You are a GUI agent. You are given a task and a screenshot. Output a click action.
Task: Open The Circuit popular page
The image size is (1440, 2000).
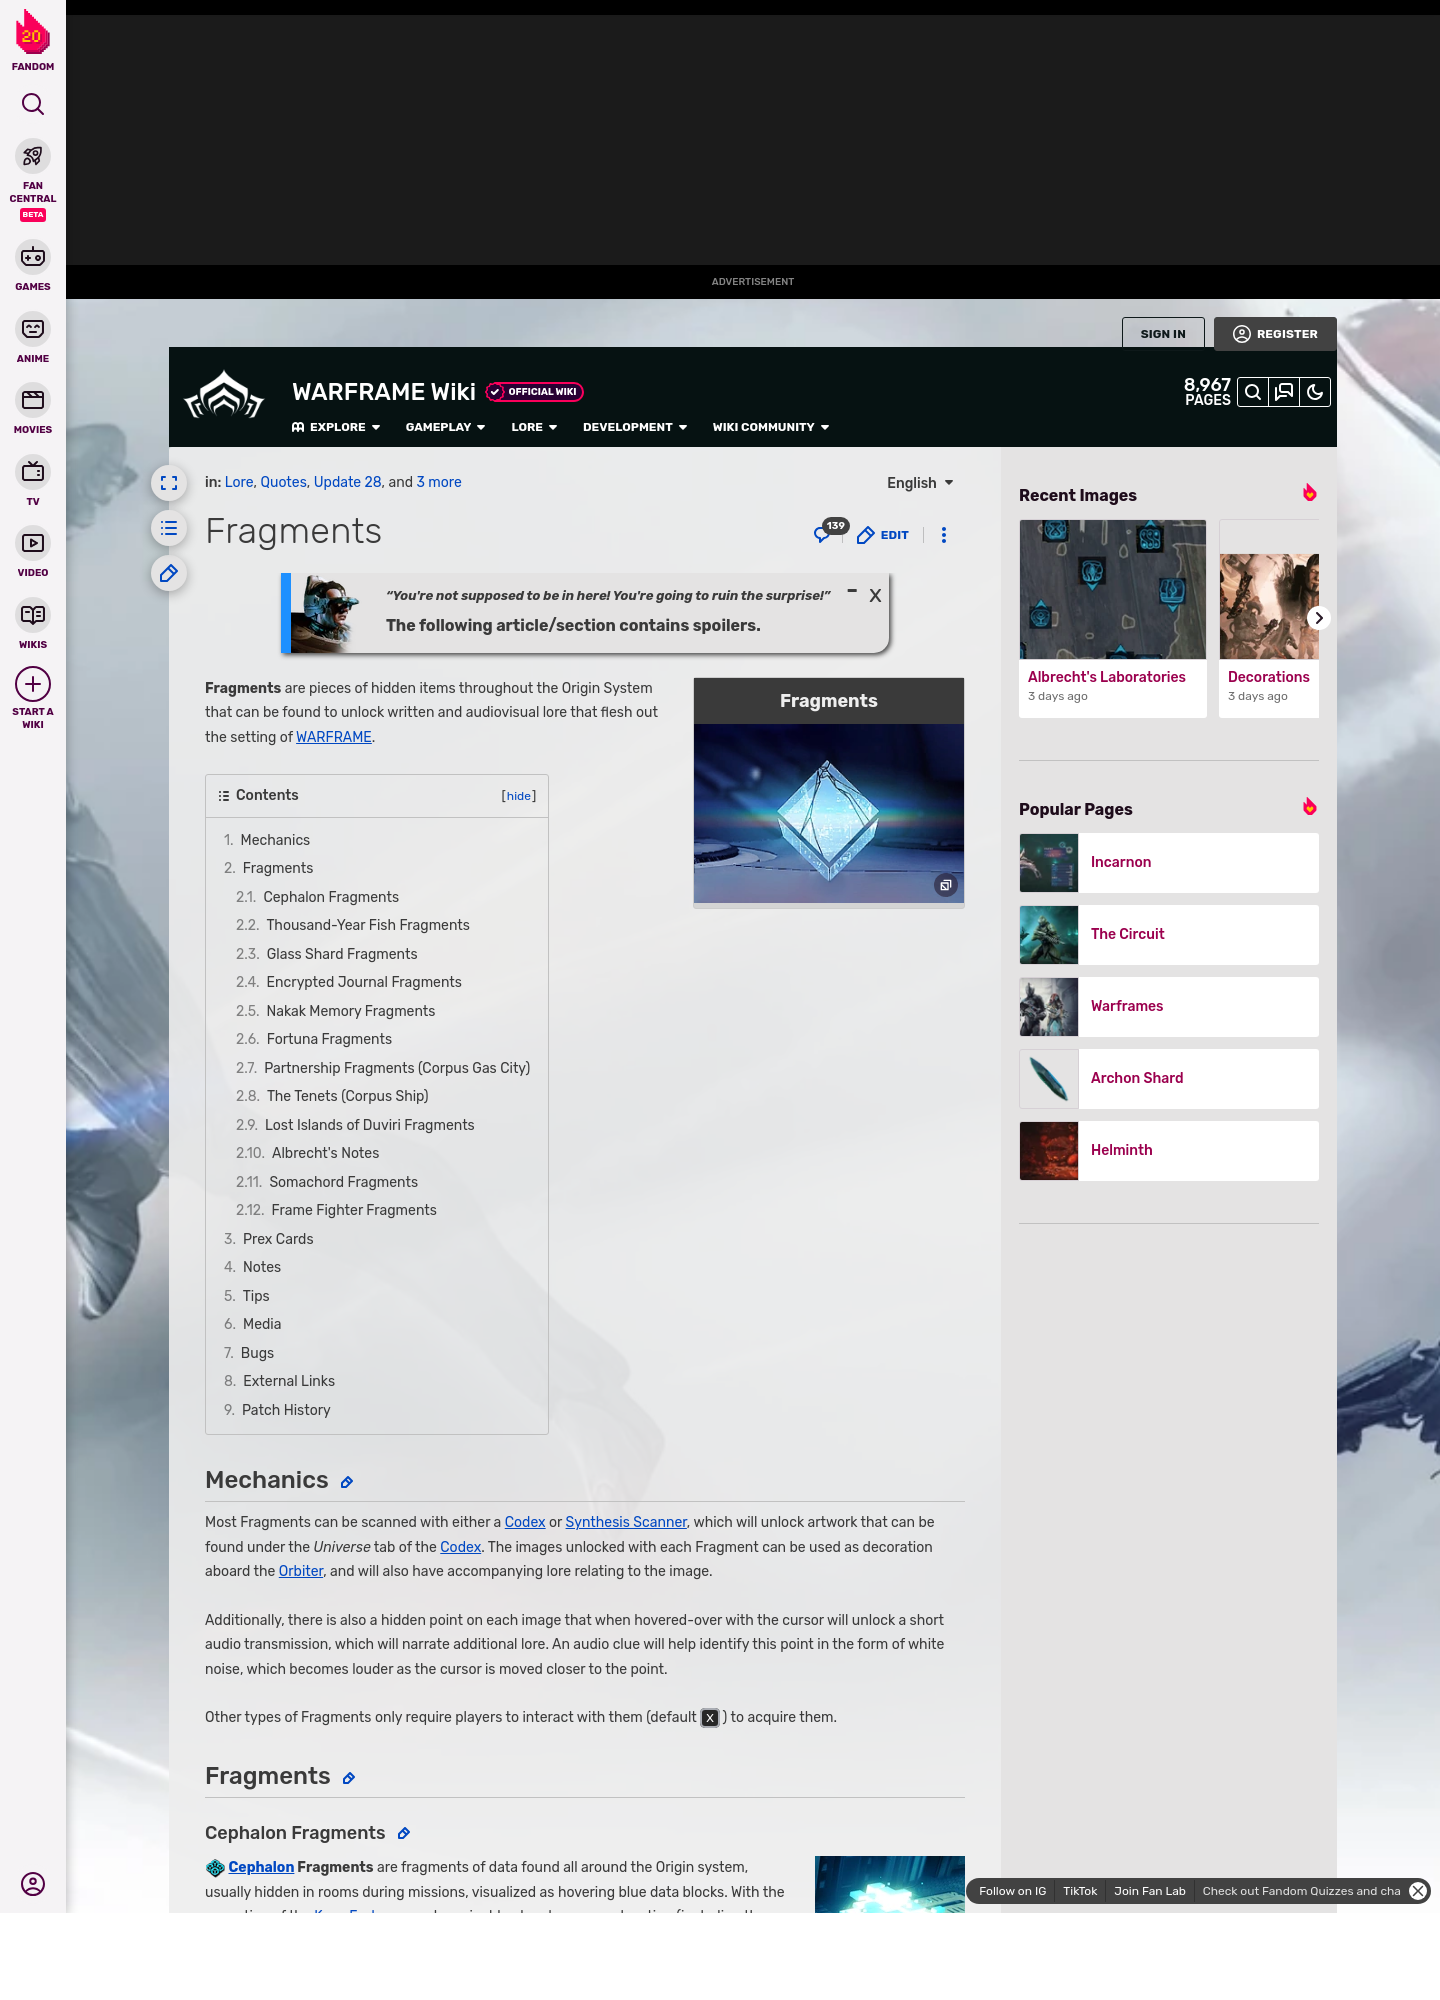coord(1169,935)
